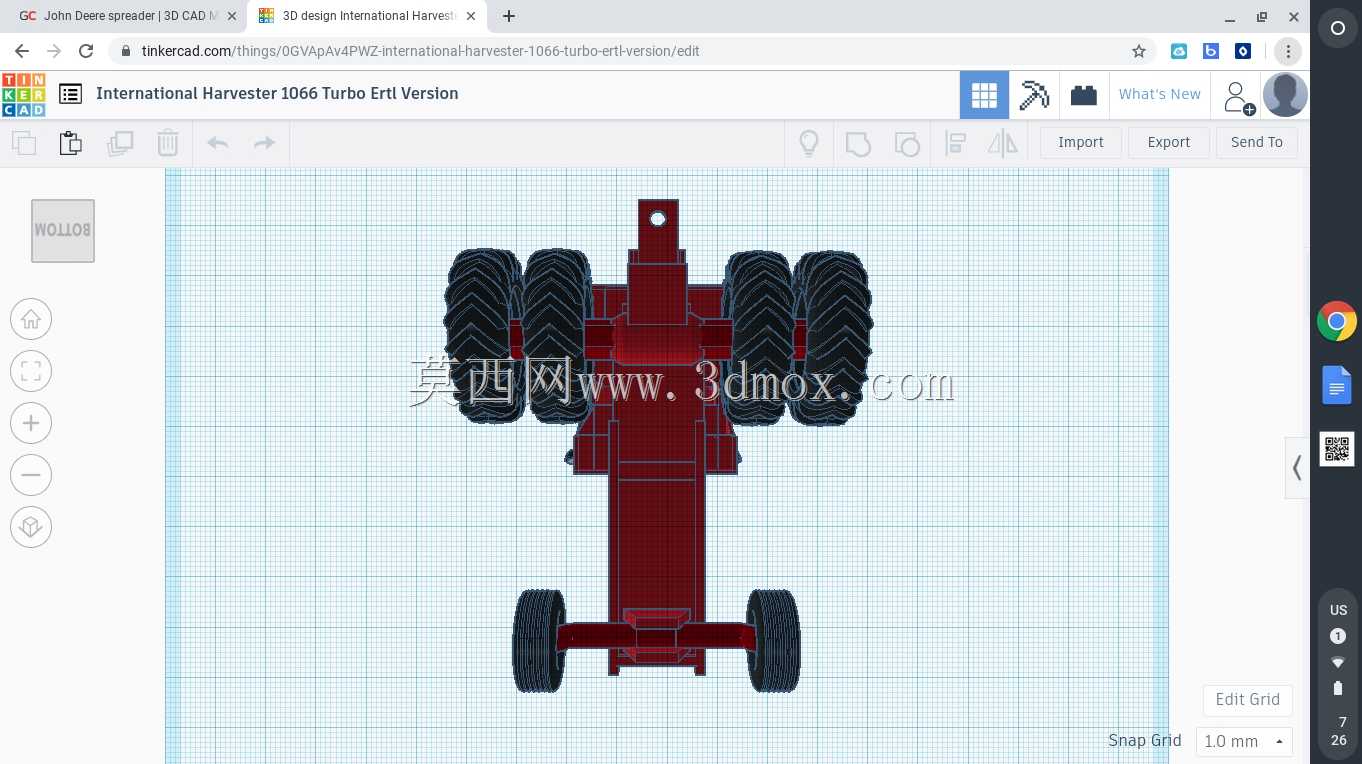1362x764 pixels.
Task: Switch to the Bricks mode icon
Action: pos(1084,95)
